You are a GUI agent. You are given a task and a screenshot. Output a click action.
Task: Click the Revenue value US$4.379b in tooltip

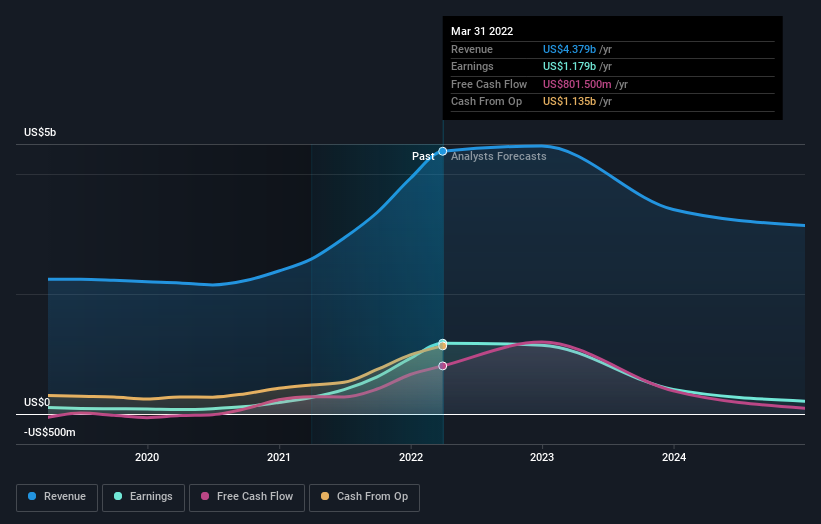point(569,49)
